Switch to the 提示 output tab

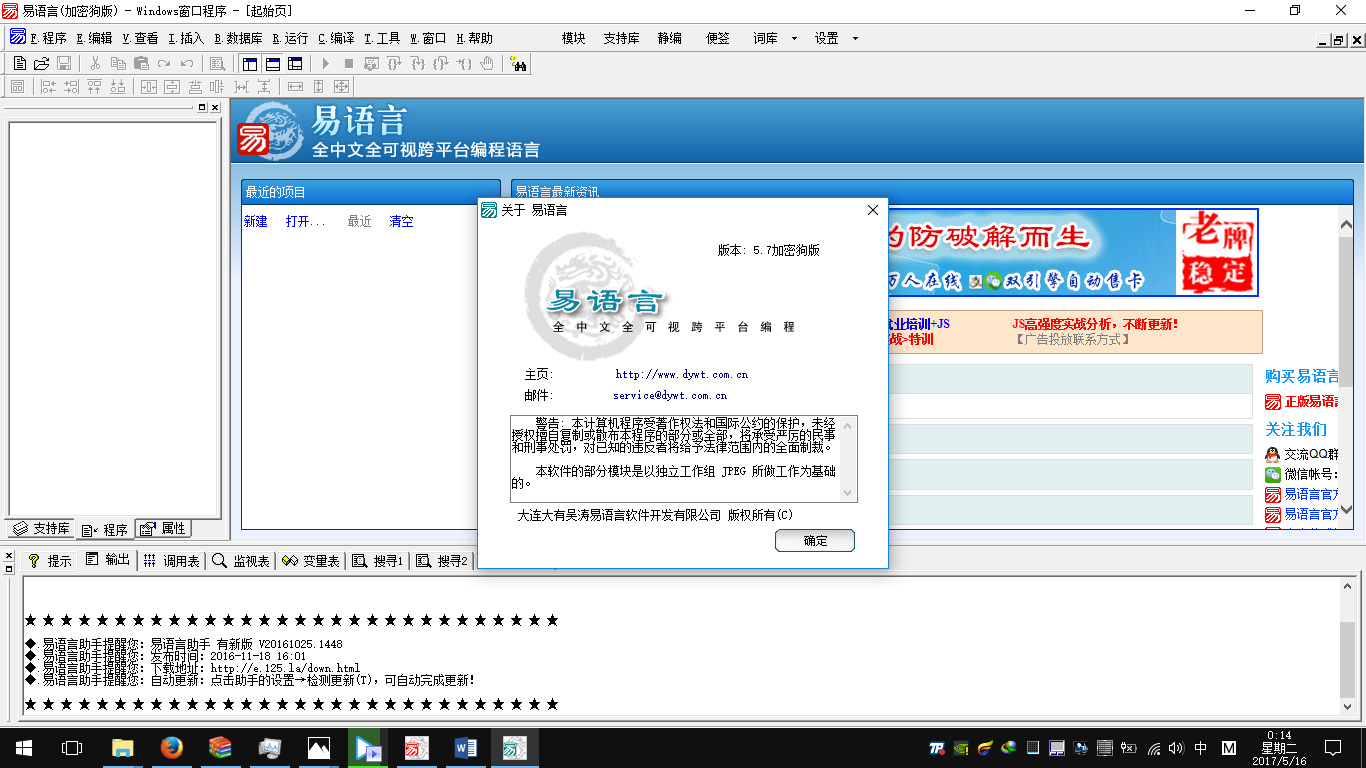point(50,561)
